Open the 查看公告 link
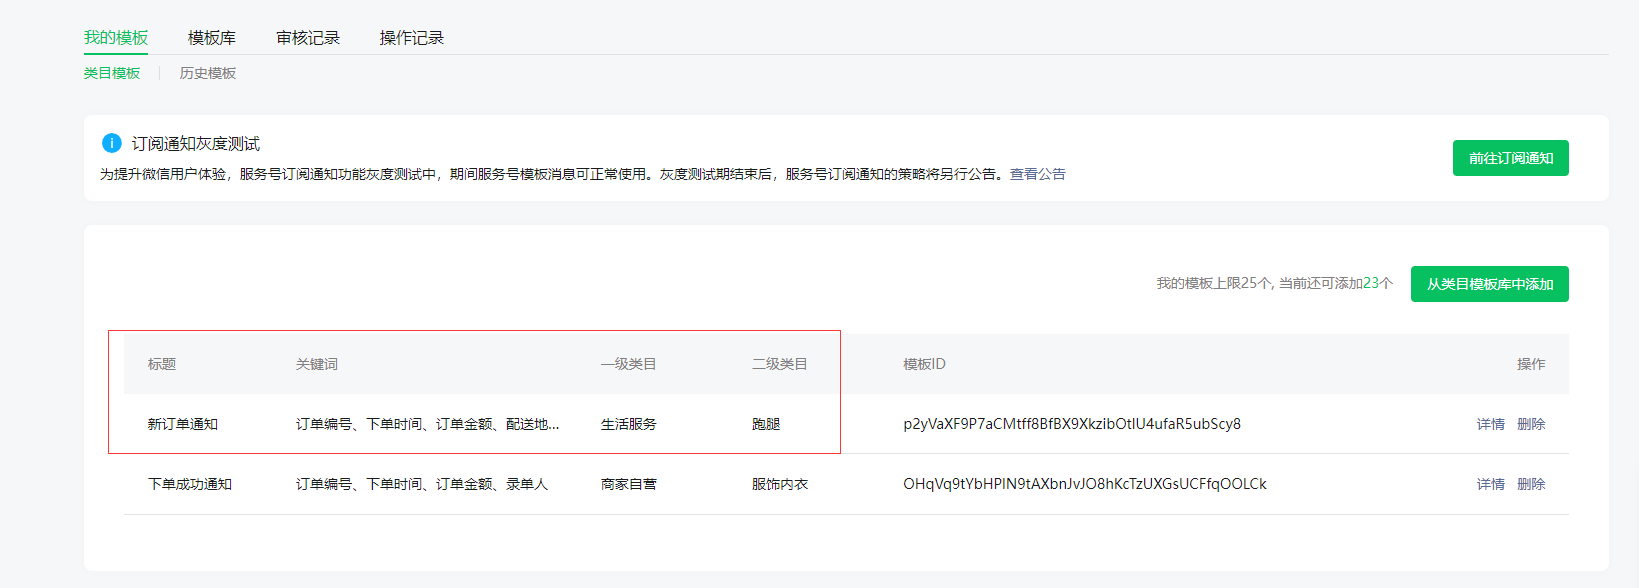This screenshot has height=588, width=1639. (x=1037, y=174)
